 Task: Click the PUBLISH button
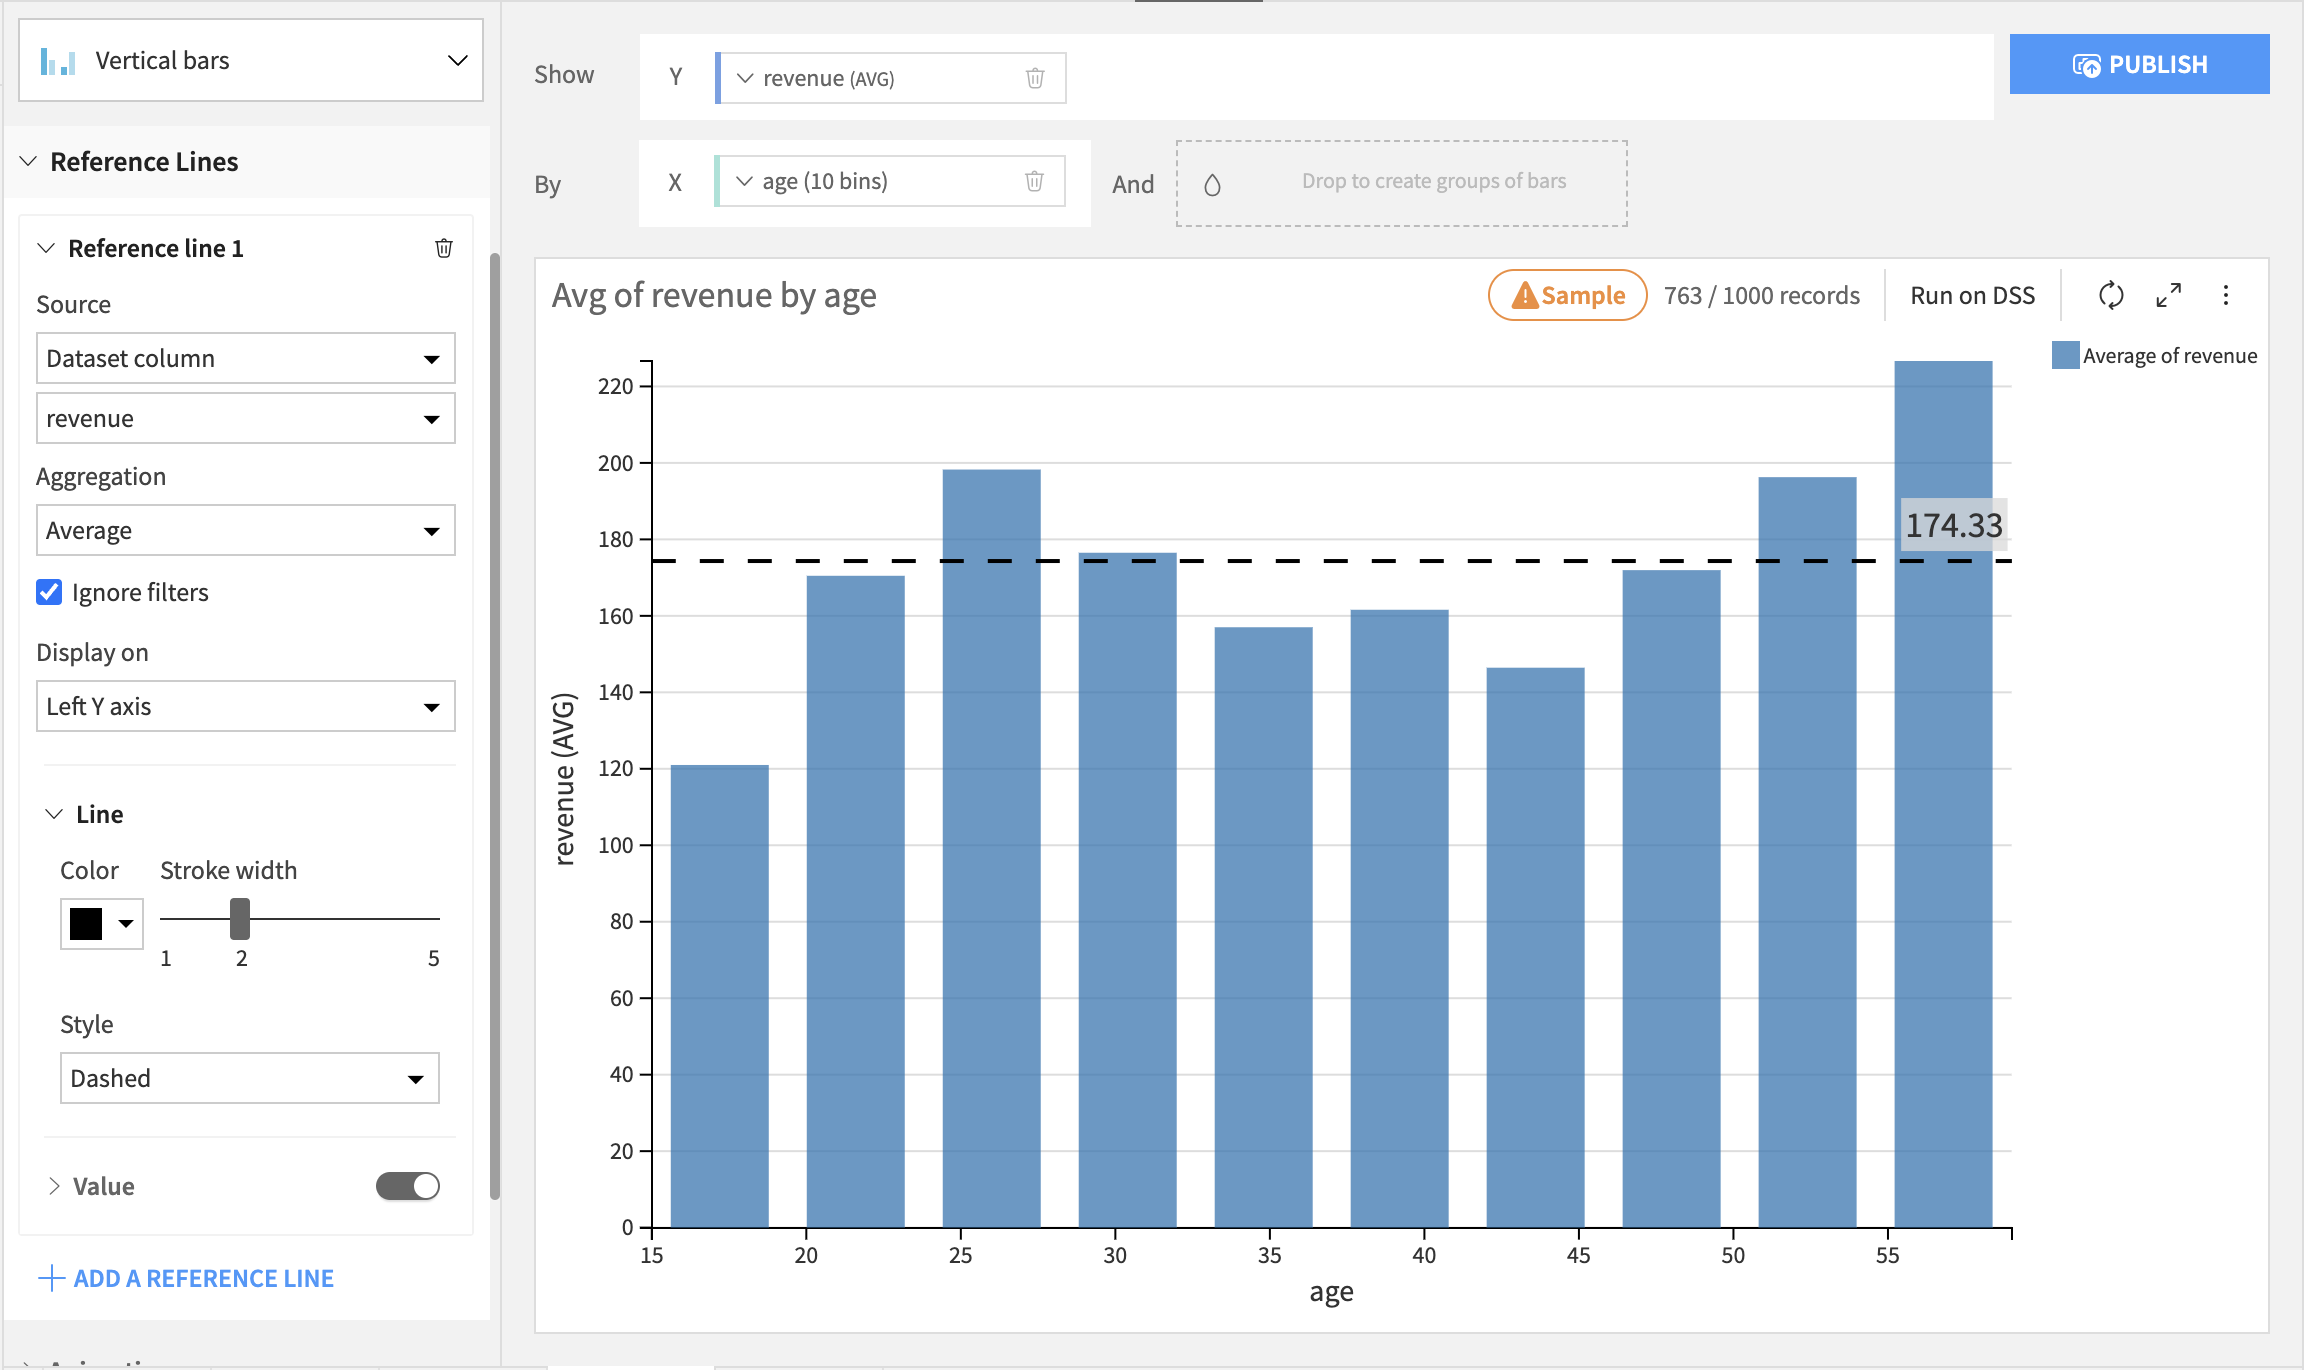2140,64
